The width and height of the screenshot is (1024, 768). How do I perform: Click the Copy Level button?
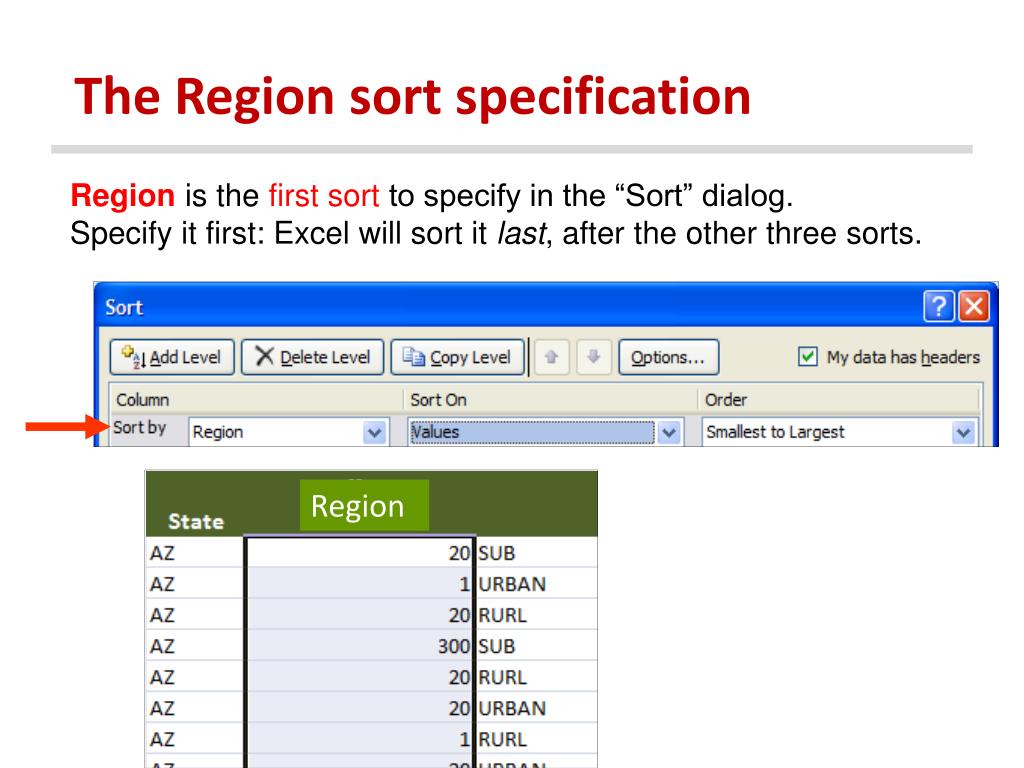point(457,357)
